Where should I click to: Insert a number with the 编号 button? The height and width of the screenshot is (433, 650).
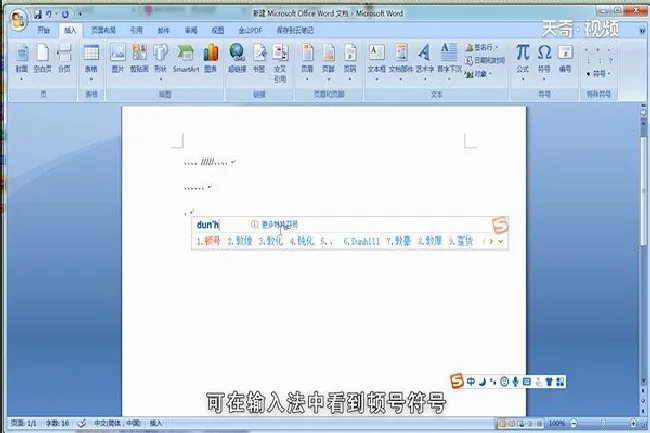pyautogui.click(x=565, y=58)
